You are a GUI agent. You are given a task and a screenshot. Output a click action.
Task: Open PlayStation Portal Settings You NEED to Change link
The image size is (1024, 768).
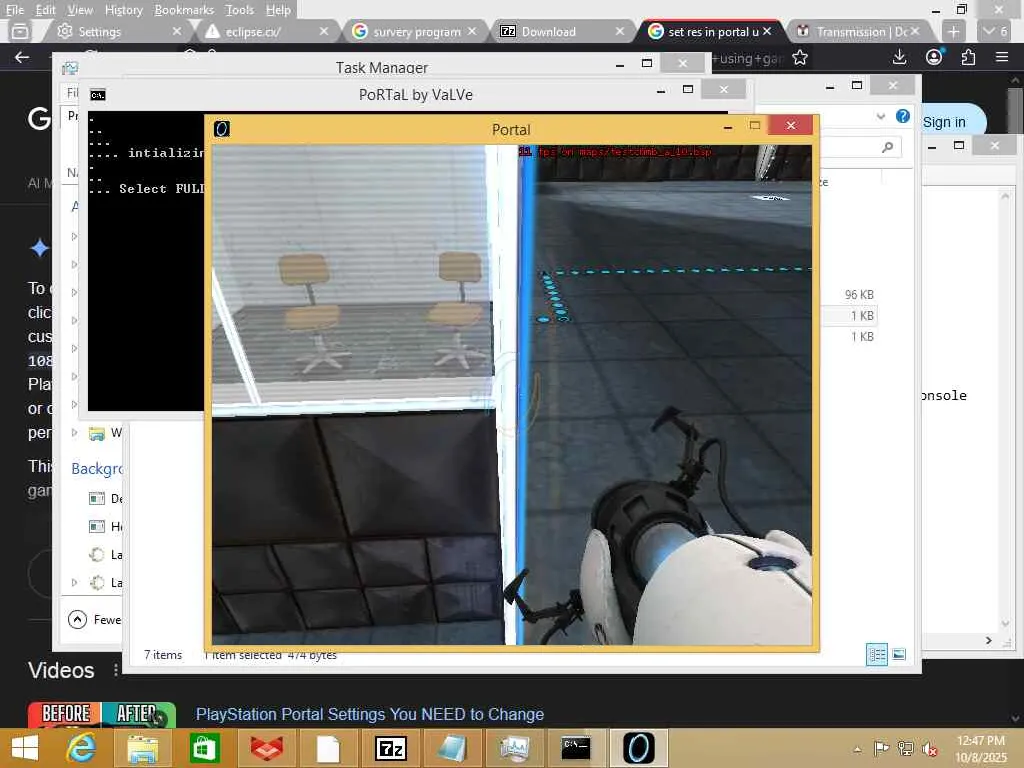click(x=370, y=714)
